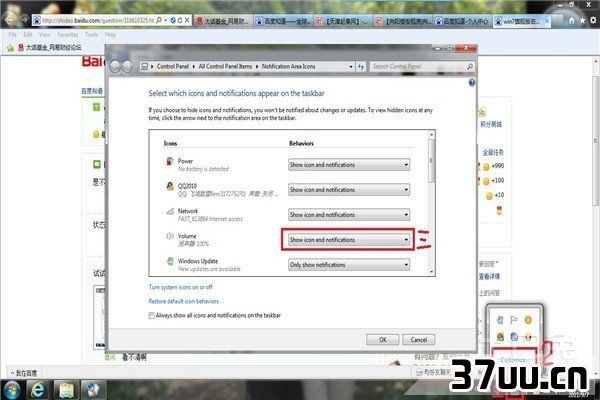Click the icons list scrollbar thumb
This screenshot has height=400, width=600.
(431, 161)
